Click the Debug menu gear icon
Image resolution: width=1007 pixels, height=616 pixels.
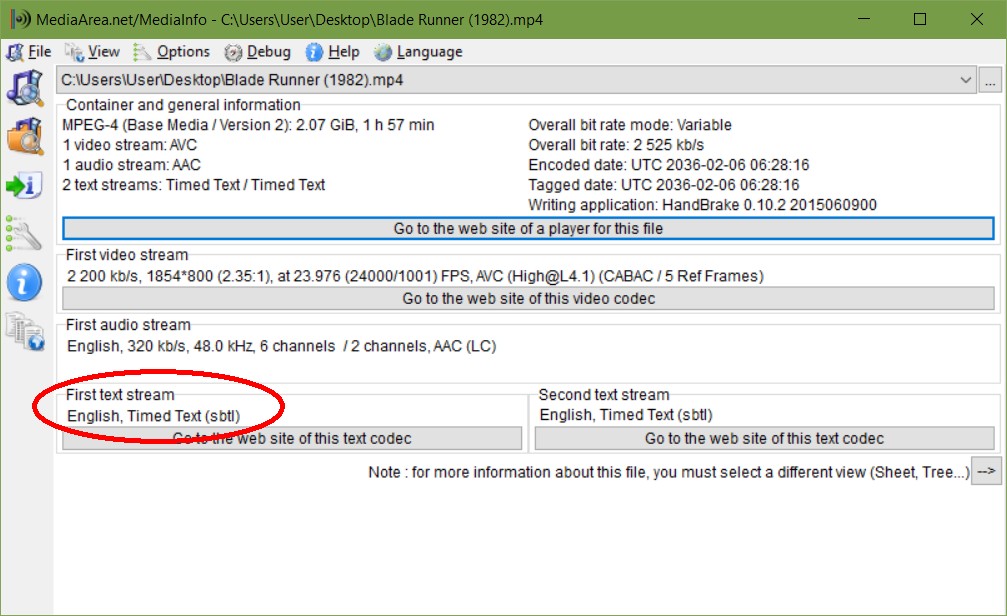(233, 52)
